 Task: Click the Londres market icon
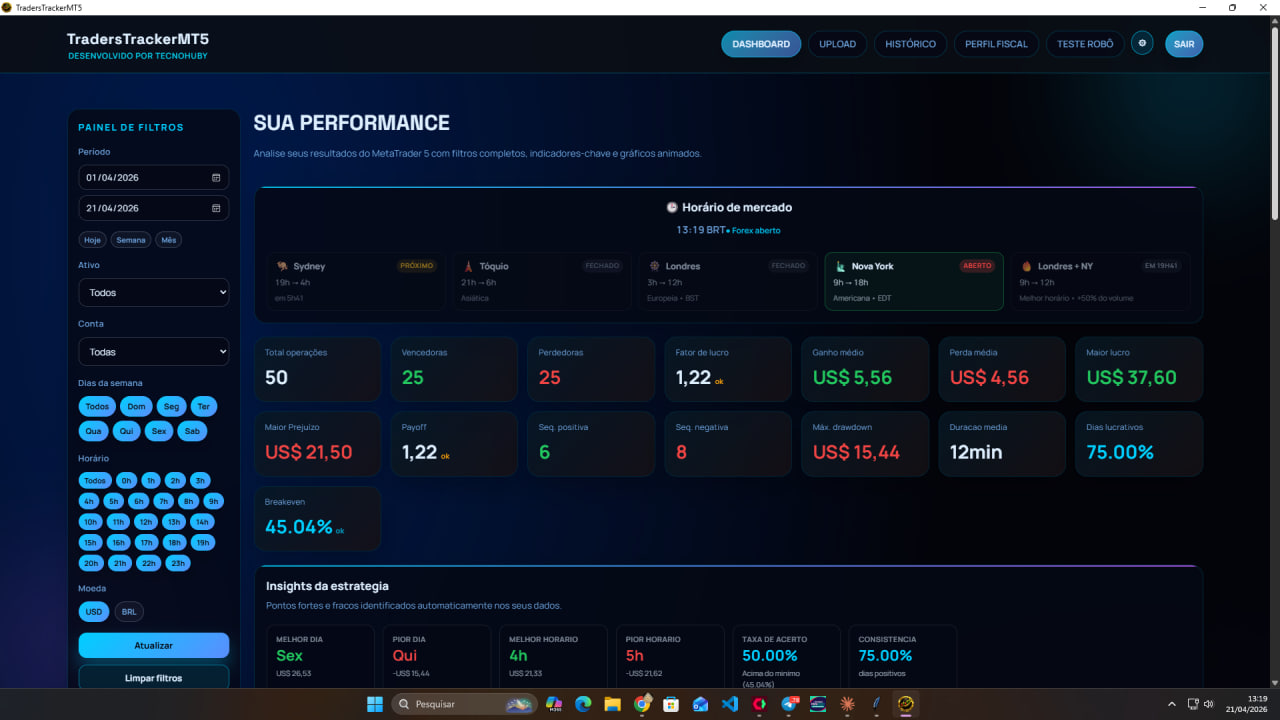[x=654, y=266]
